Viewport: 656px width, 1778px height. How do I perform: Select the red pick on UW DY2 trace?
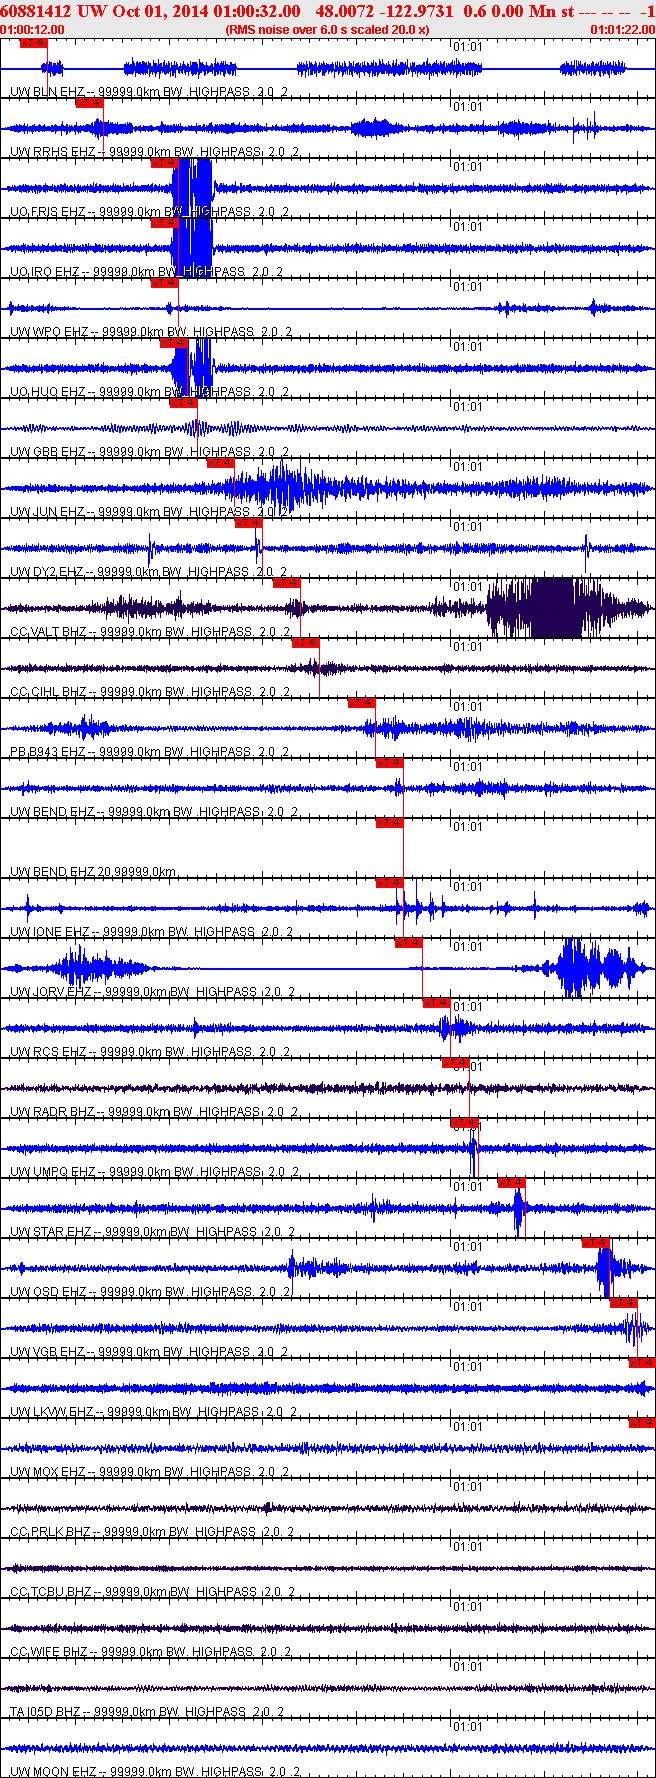[x=249, y=523]
